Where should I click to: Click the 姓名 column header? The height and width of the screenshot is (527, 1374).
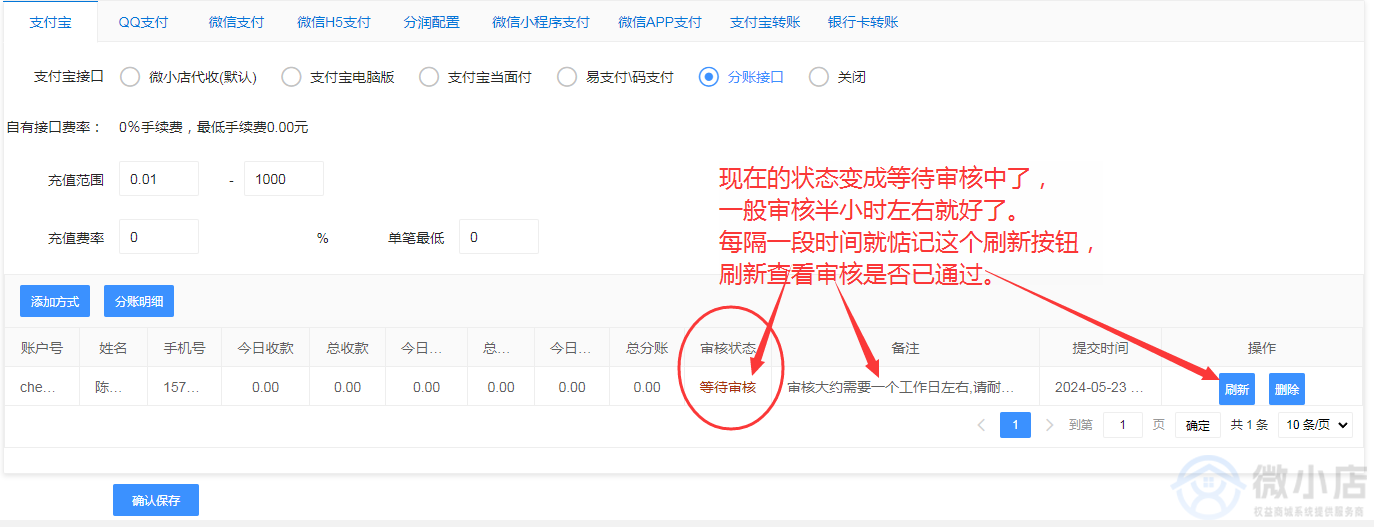[113, 348]
